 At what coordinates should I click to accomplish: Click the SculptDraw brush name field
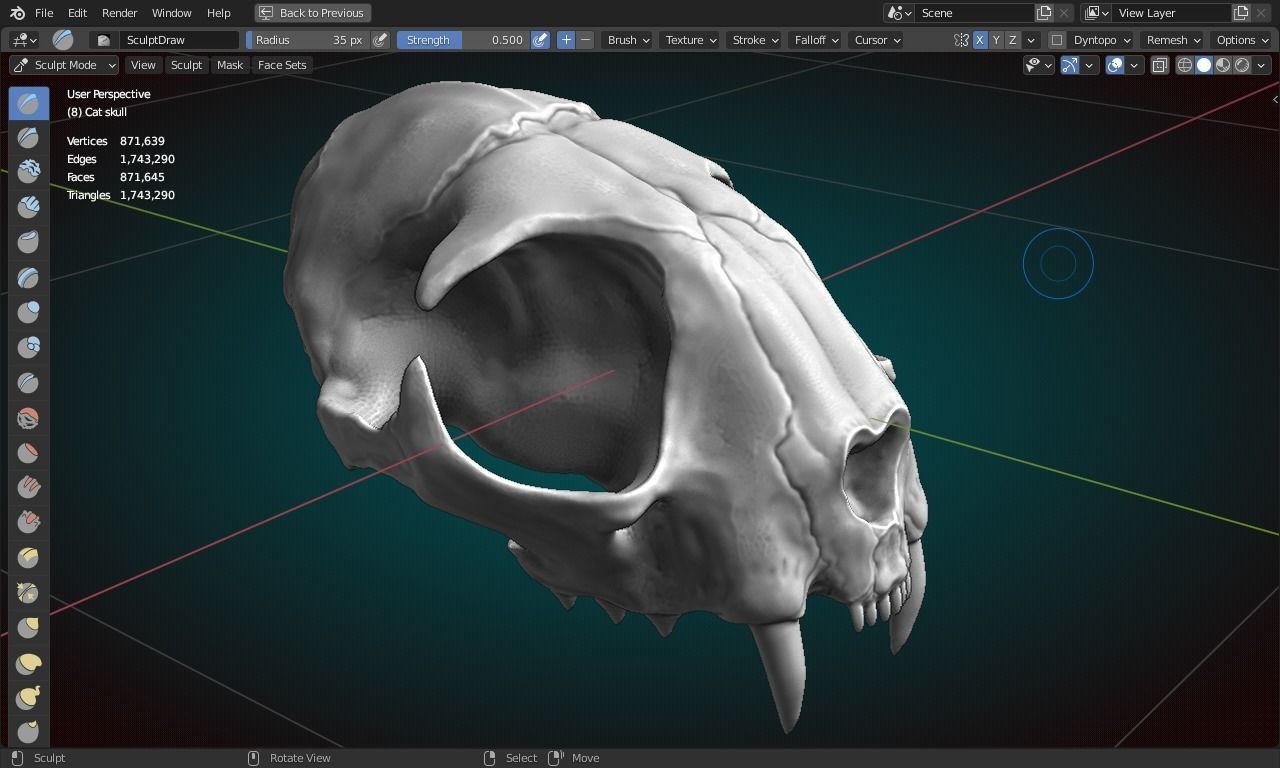tap(180, 39)
